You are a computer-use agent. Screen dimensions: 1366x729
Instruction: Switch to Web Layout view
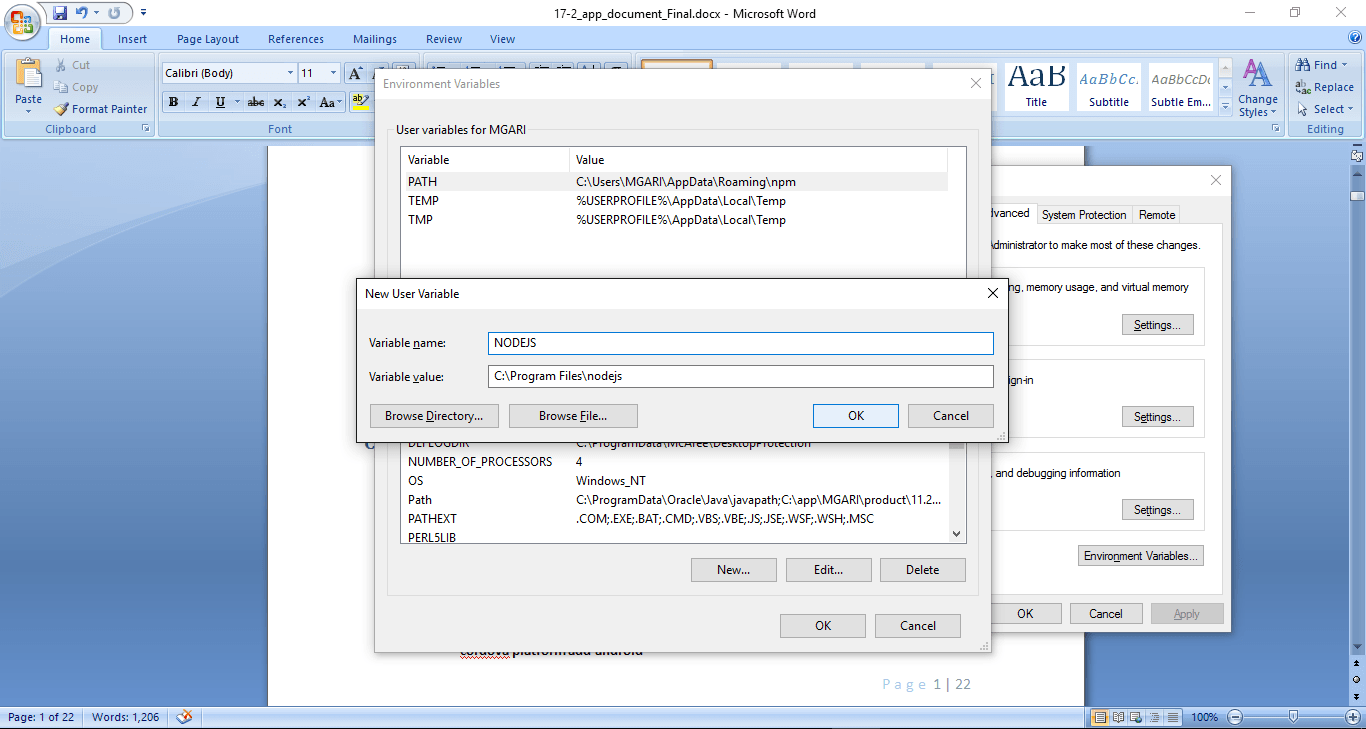tap(1134, 717)
